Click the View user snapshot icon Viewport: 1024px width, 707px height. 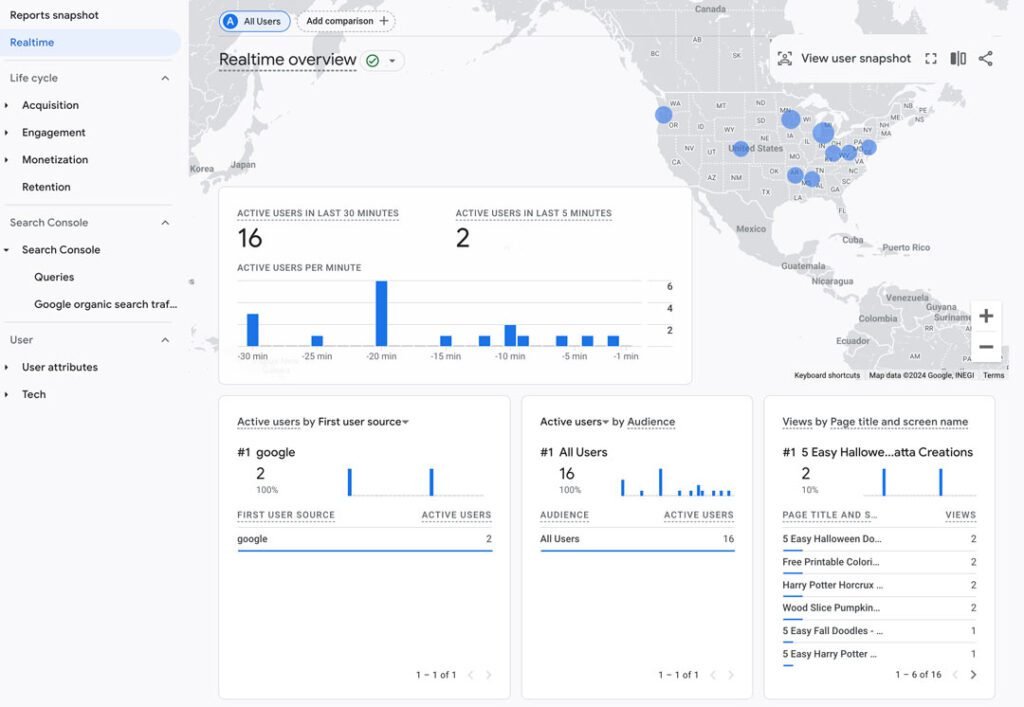point(784,59)
